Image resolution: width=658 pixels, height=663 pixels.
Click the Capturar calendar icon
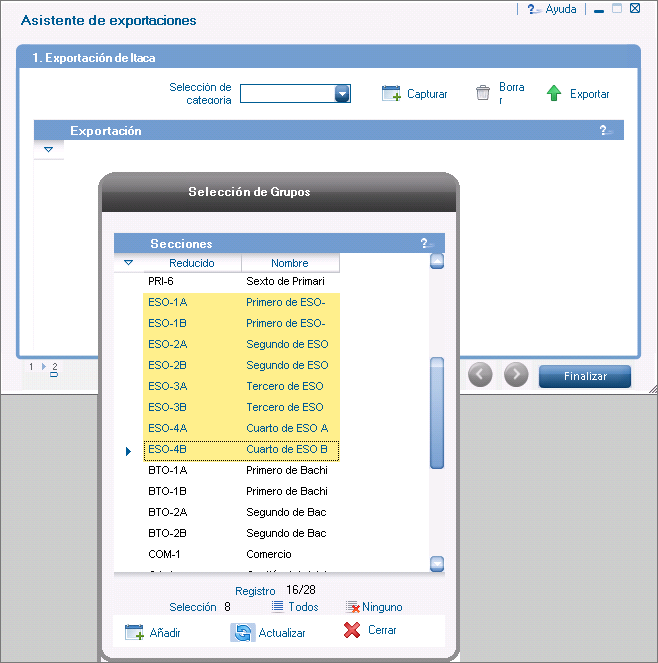[x=391, y=94]
